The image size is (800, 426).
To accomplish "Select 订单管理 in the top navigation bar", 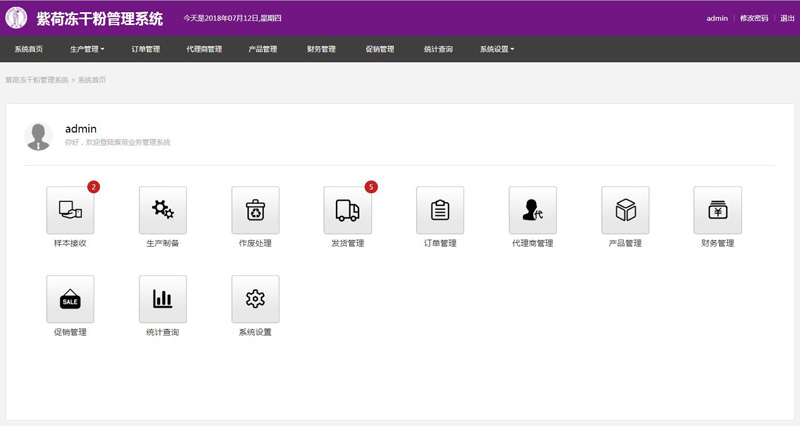I will click(x=145, y=49).
